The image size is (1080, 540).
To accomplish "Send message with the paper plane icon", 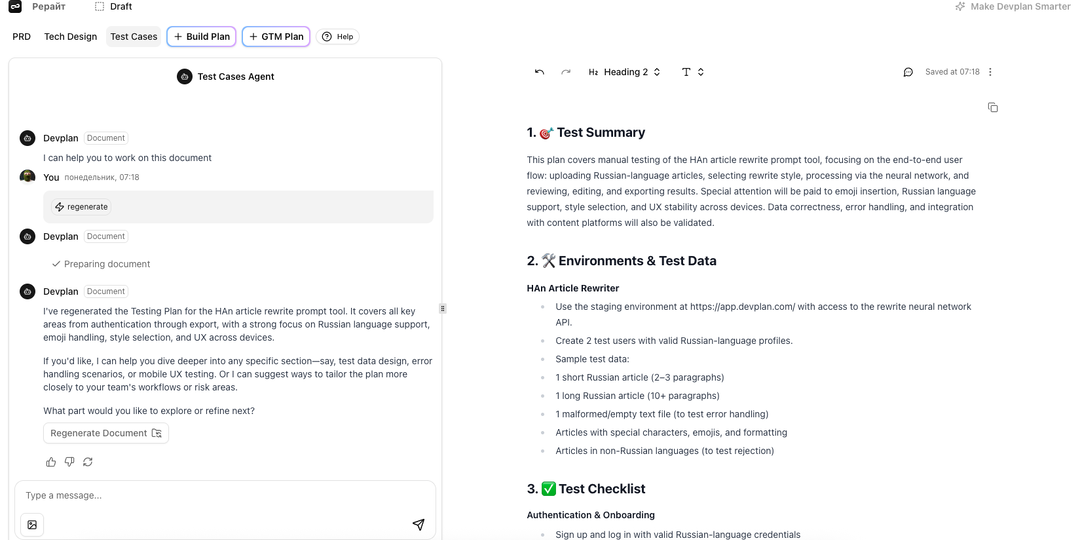I will click(418, 524).
